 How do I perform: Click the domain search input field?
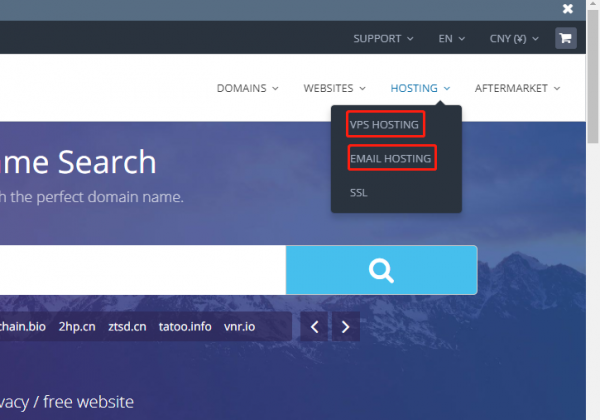140,270
